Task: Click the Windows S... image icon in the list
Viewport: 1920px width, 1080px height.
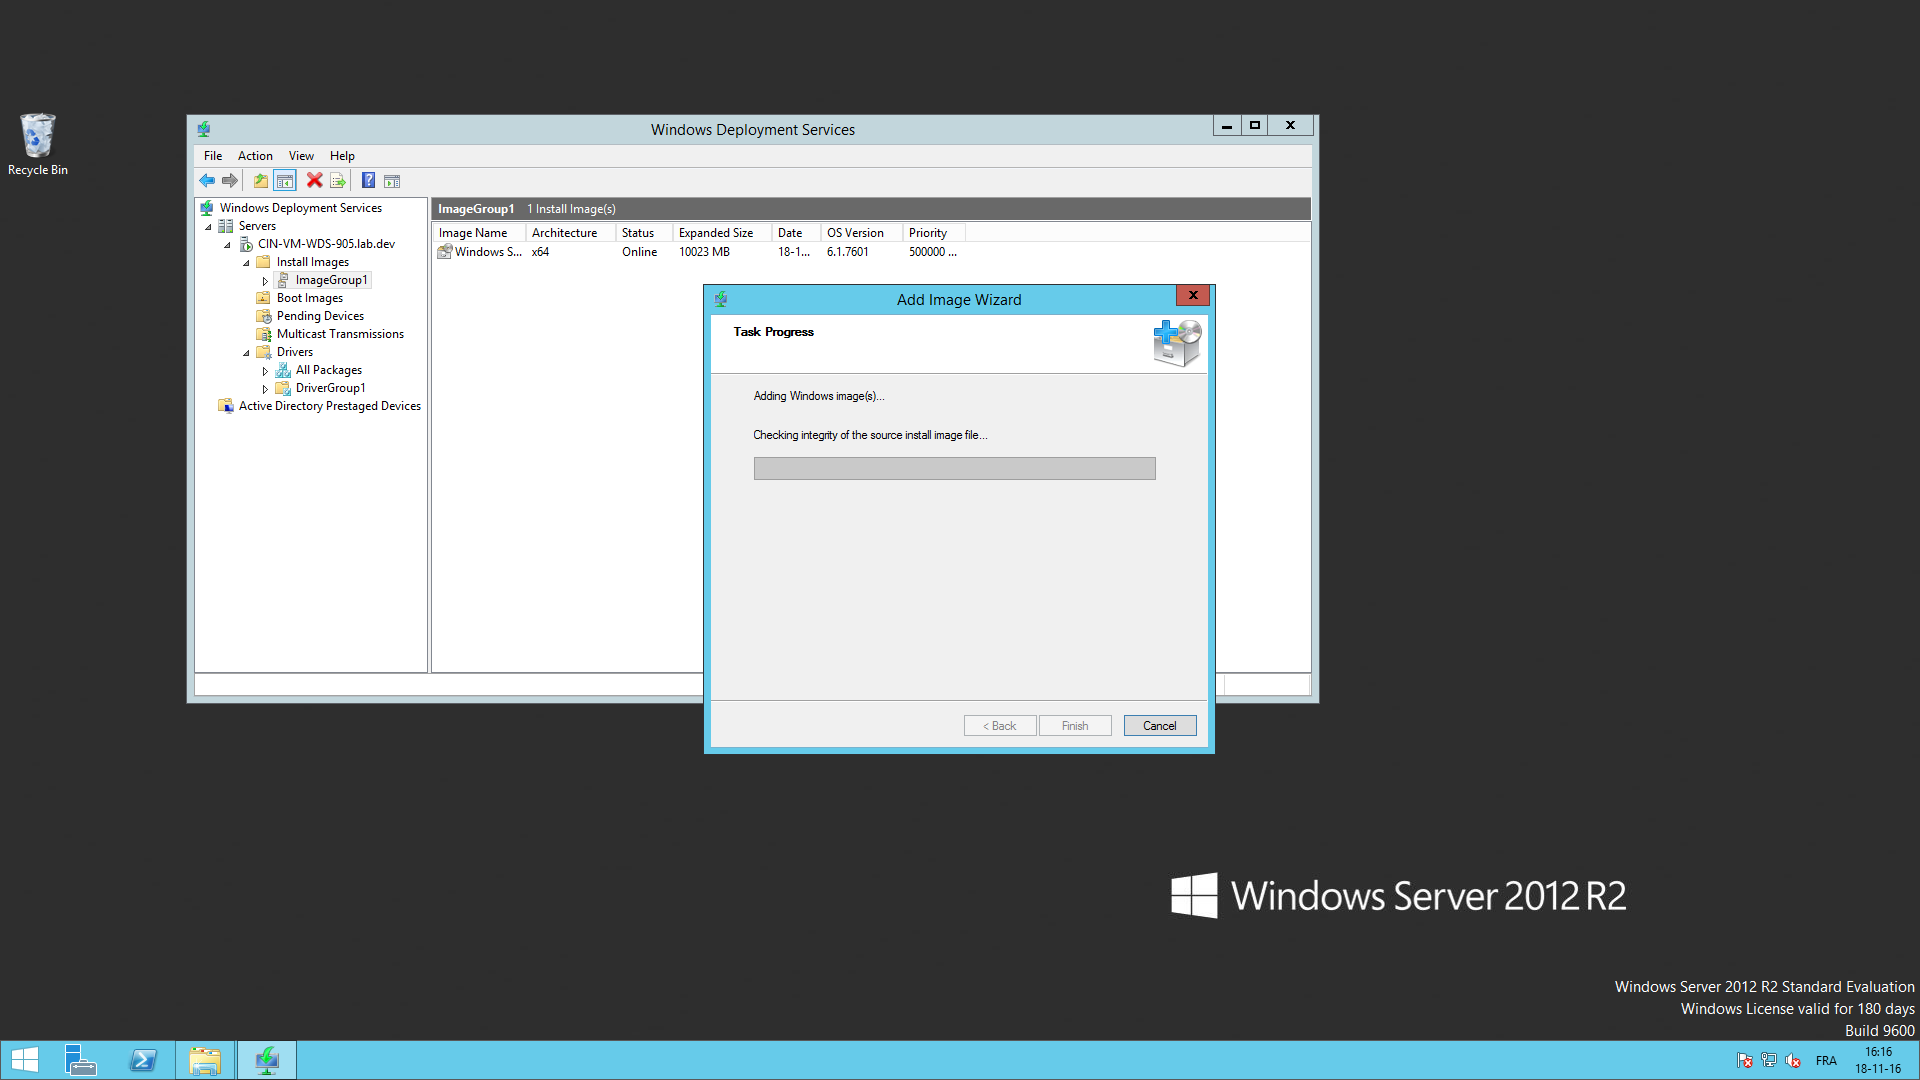Action: (445, 252)
